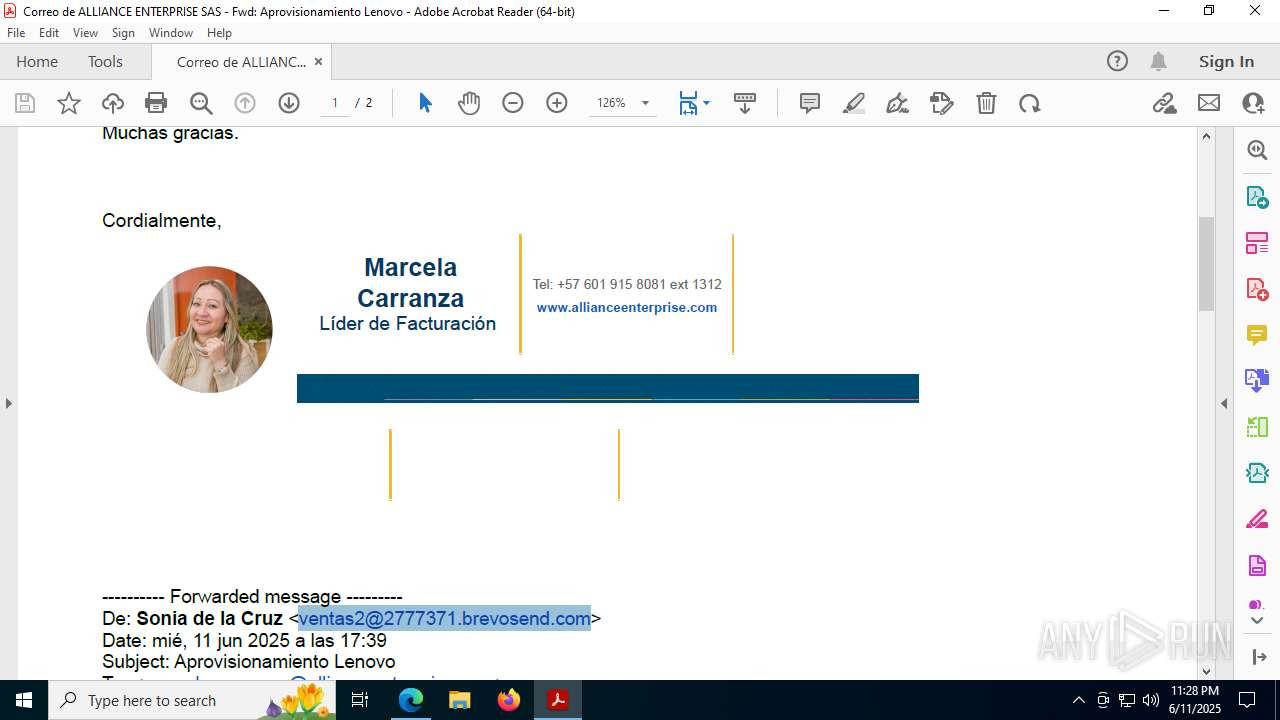Share a link to file
The image size is (1280, 720).
point(1165,103)
